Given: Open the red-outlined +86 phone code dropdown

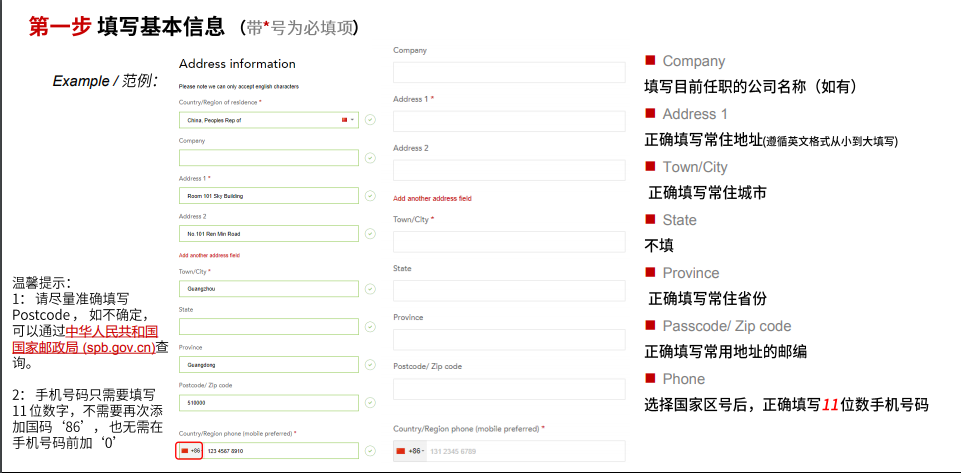Looking at the screenshot, I should tap(190, 451).
